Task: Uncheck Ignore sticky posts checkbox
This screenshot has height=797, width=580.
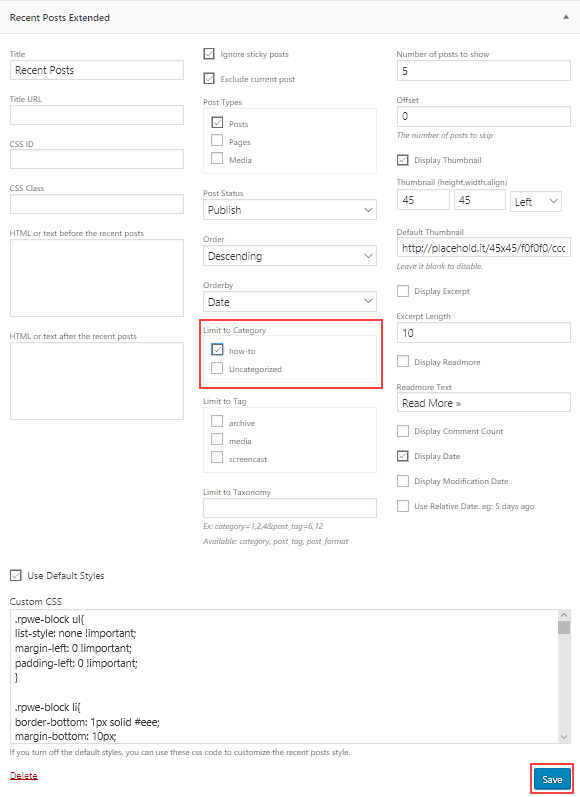Action: coord(209,54)
